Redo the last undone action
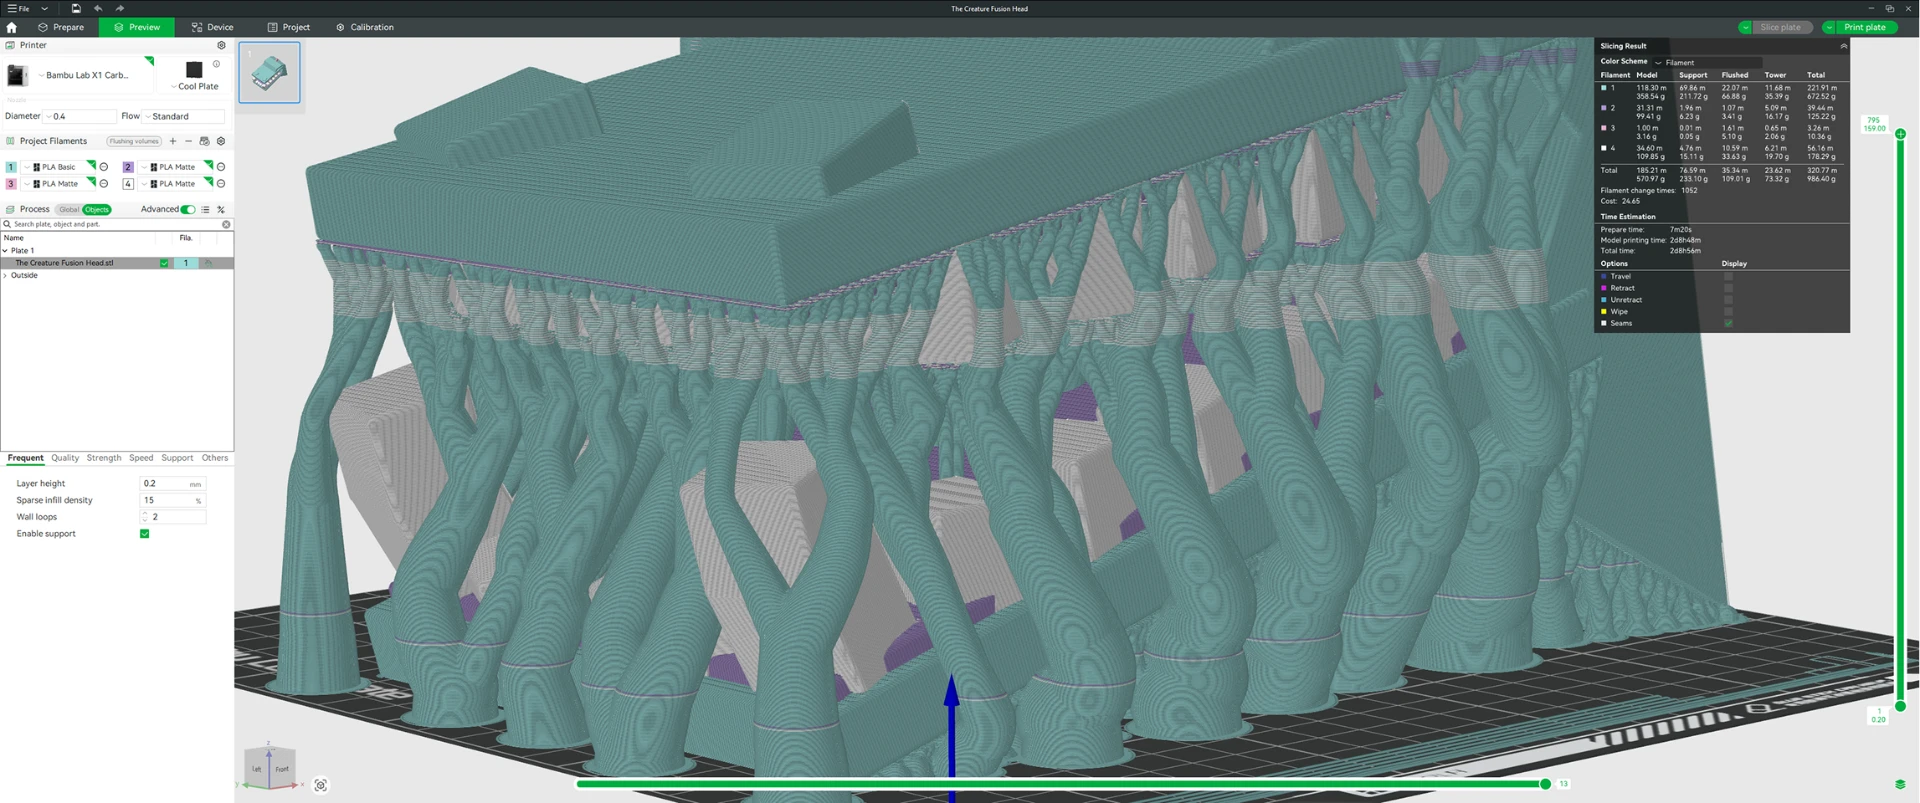The height and width of the screenshot is (803, 1920). coord(120,8)
